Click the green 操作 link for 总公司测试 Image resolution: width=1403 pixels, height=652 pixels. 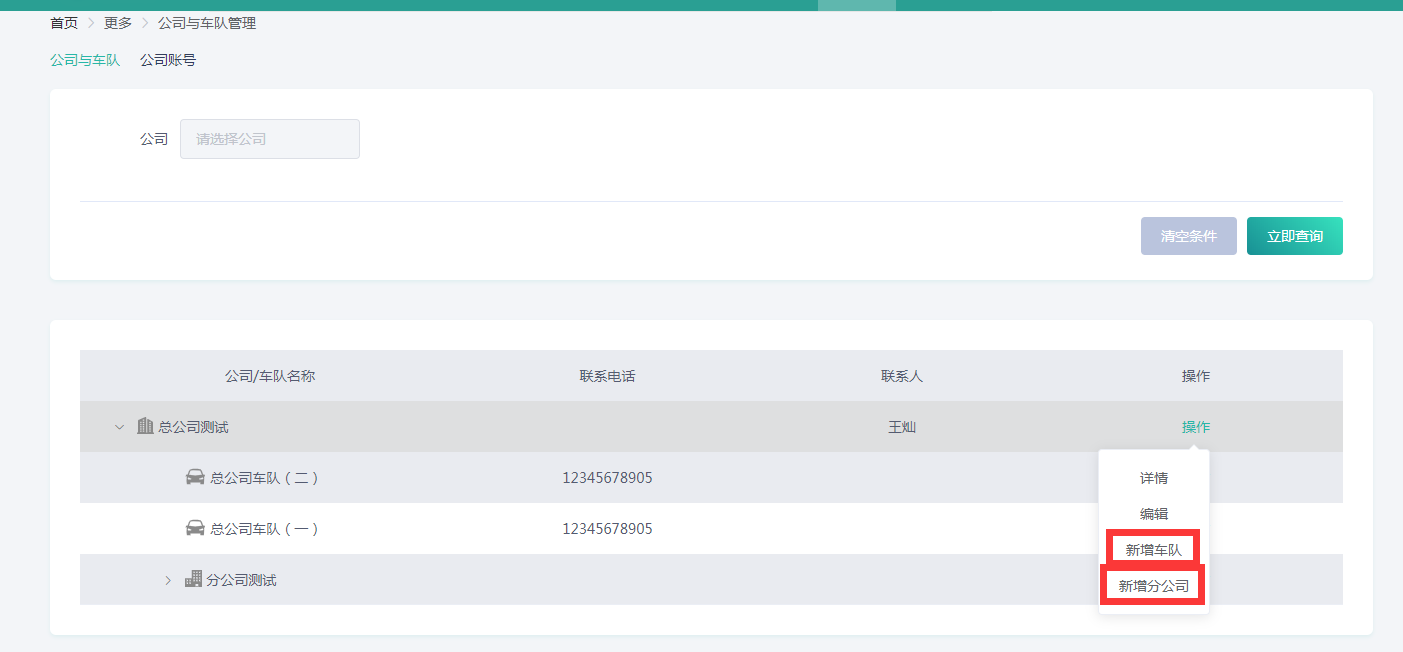tap(1195, 427)
